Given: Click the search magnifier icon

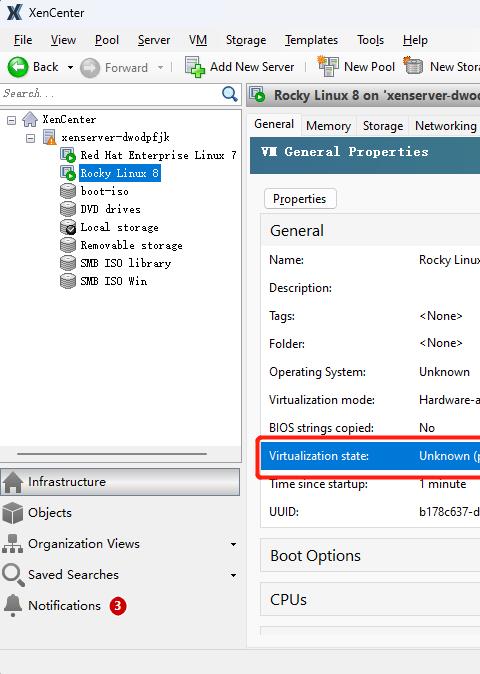Looking at the screenshot, I should coord(229,93).
